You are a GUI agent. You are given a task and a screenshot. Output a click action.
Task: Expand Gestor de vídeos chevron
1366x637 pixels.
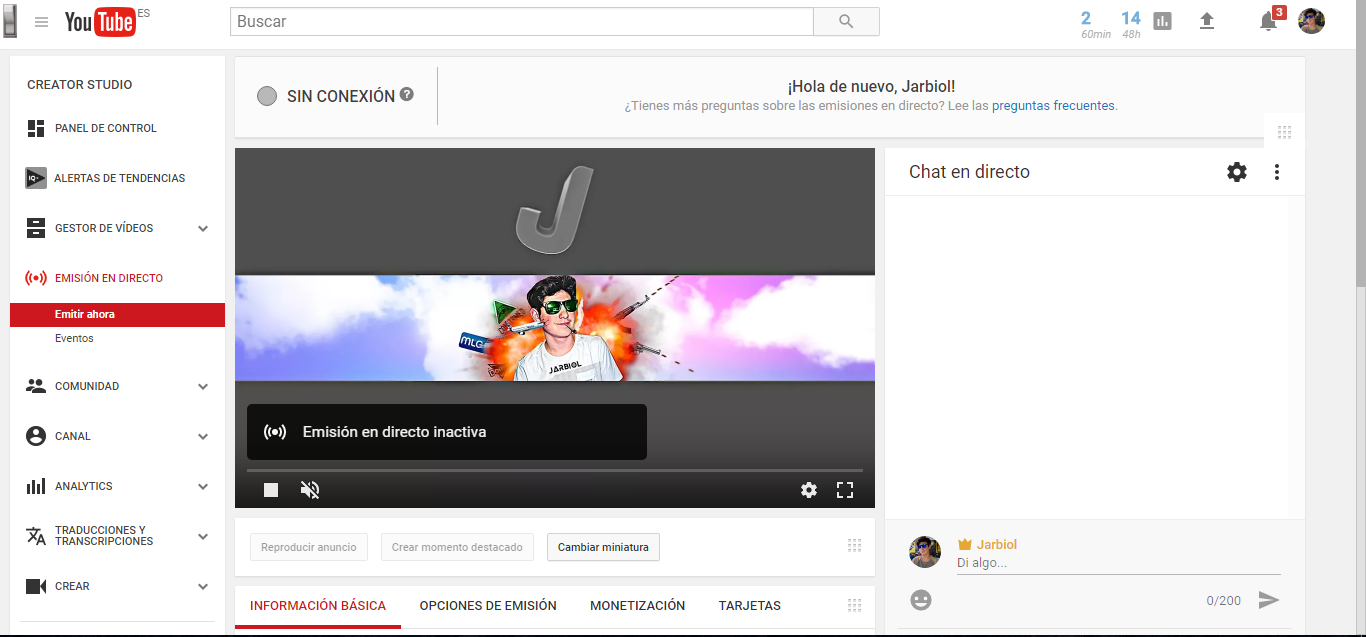203,229
